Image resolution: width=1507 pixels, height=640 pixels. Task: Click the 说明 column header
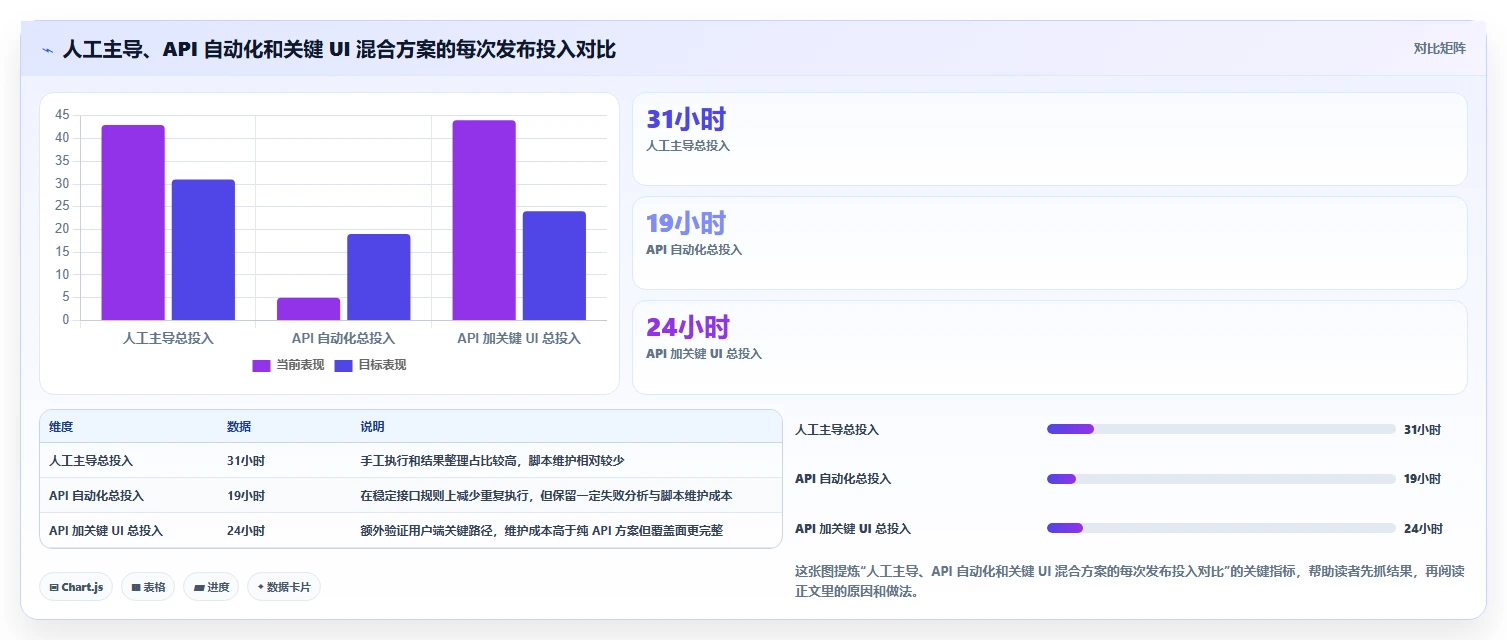pos(372,427)
